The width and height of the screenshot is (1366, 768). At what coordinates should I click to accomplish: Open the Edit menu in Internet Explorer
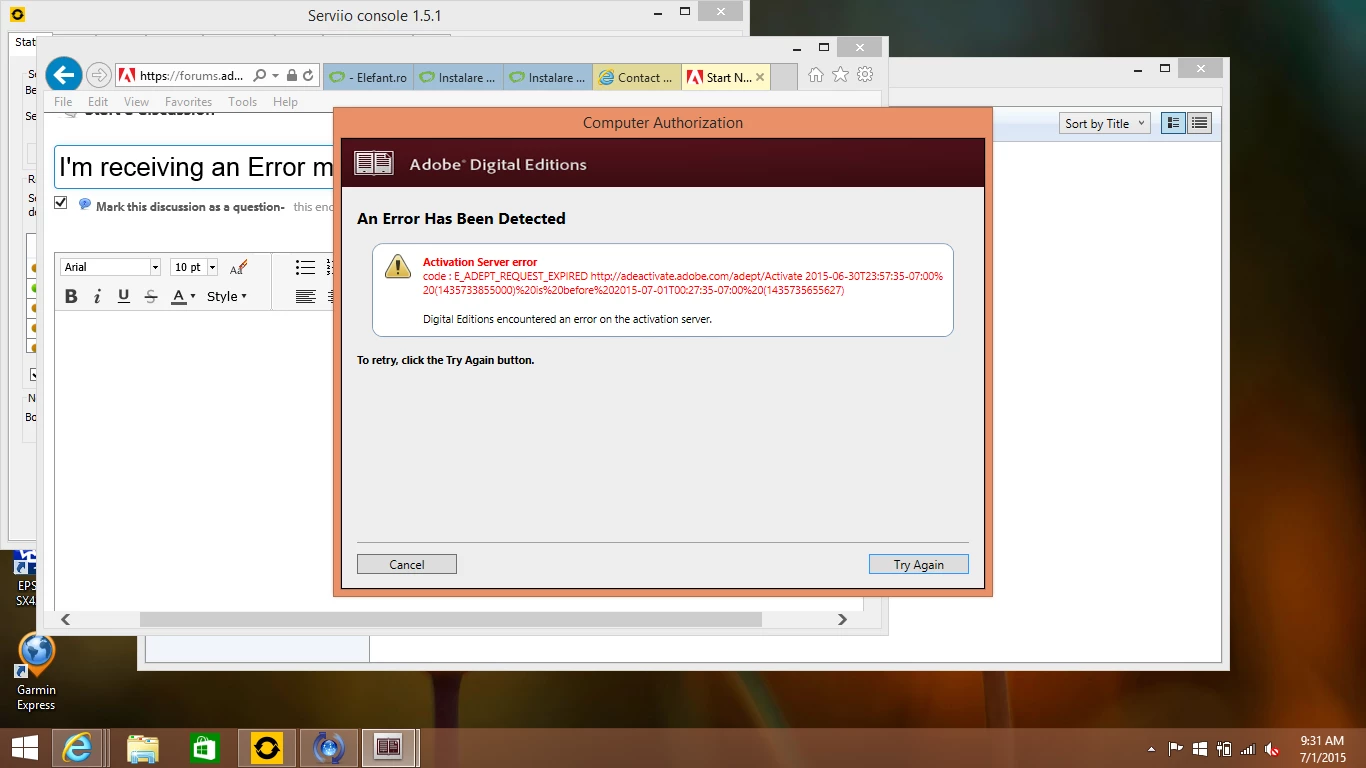[98, 102]
